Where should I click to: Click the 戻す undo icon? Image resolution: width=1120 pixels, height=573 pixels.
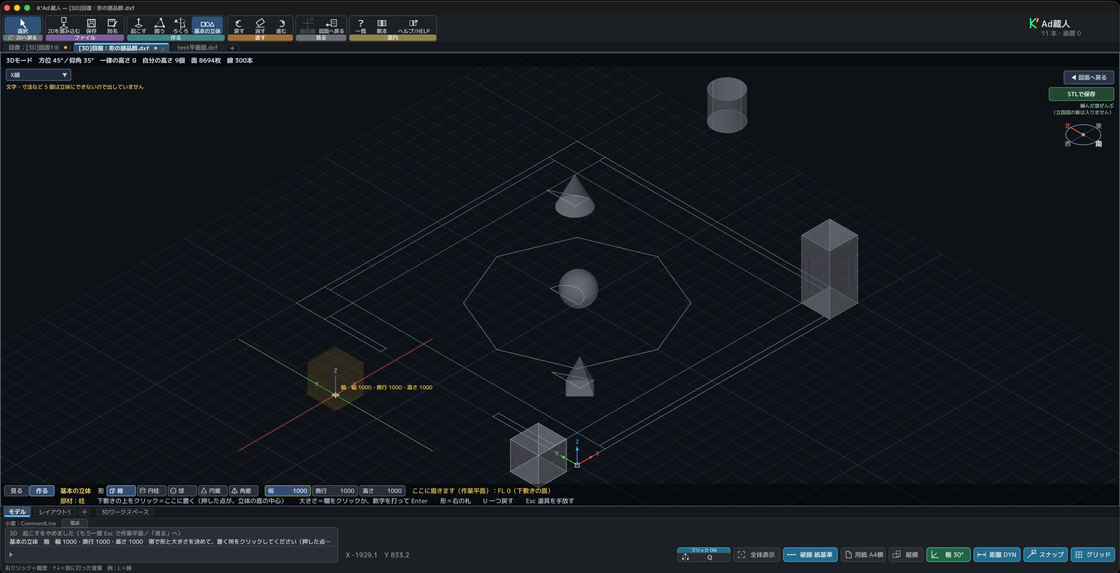[239, 26]
